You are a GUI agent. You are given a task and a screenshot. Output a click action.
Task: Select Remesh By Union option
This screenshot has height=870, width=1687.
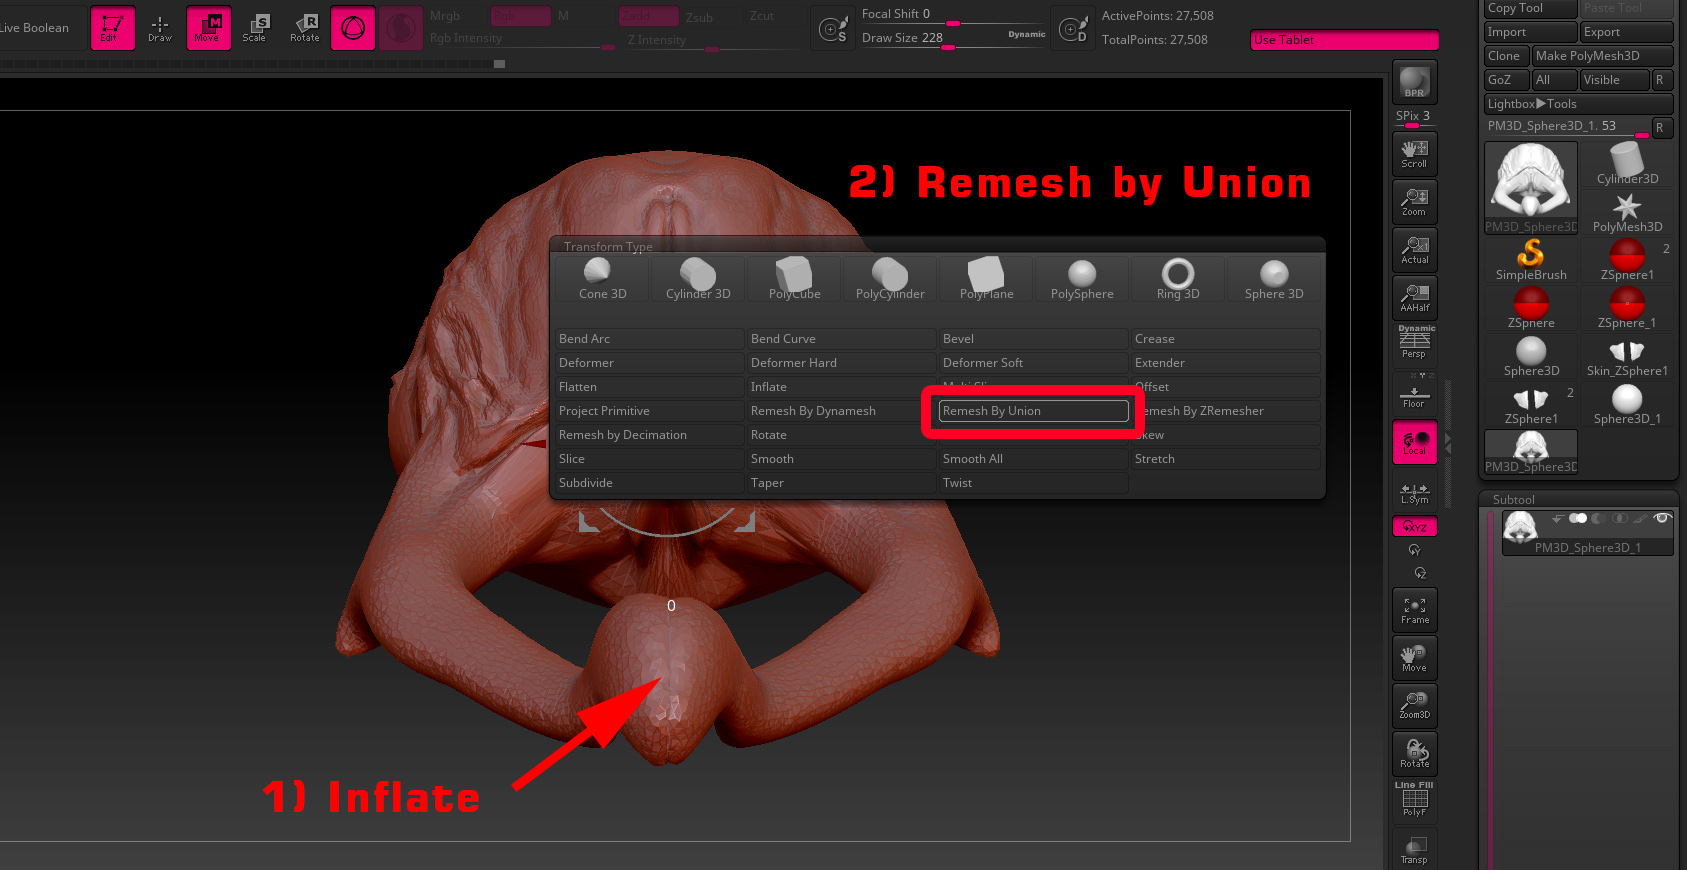coord(1034,411)
